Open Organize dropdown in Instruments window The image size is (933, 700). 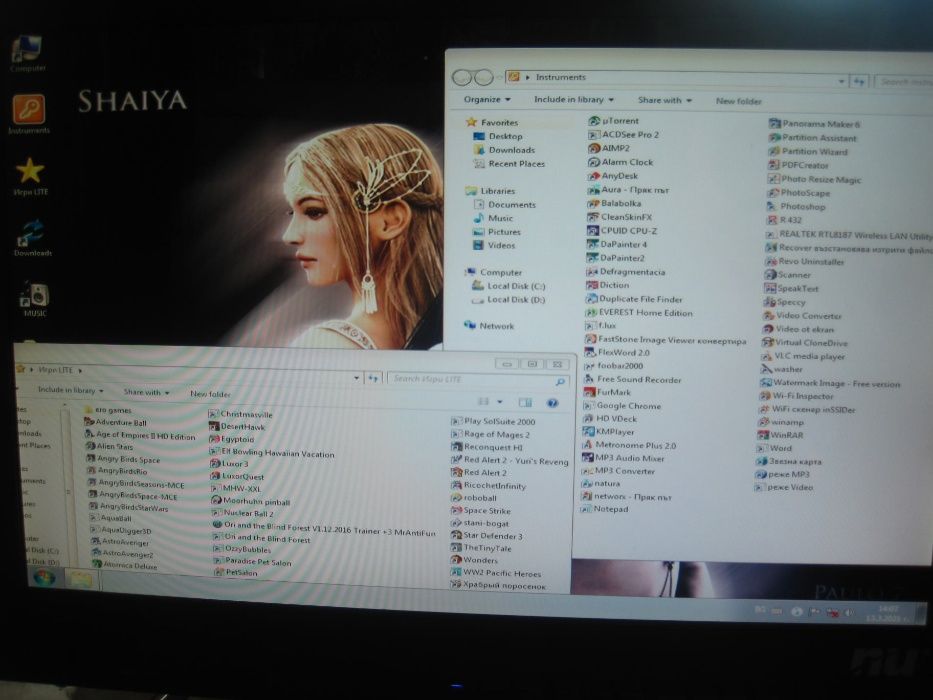[487, 99]
